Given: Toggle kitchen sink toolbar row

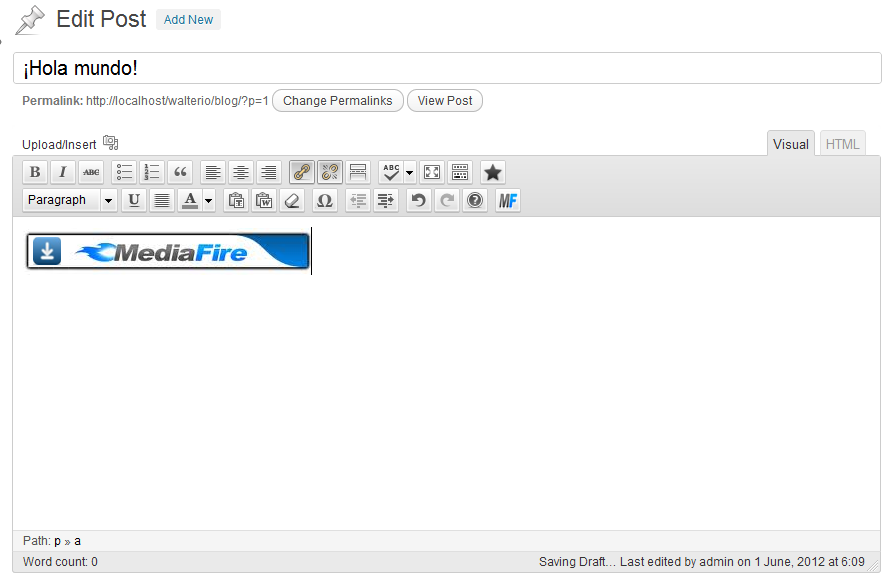Looking at the screenshot, I should (x=460, y=172).
